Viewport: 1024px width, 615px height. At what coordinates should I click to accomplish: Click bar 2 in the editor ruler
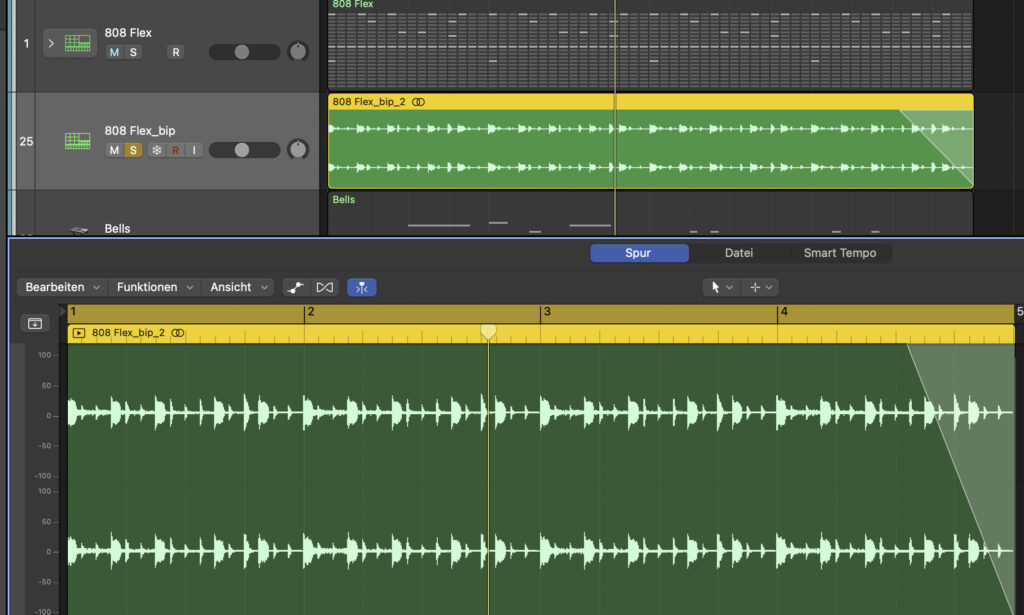point(311,312)
